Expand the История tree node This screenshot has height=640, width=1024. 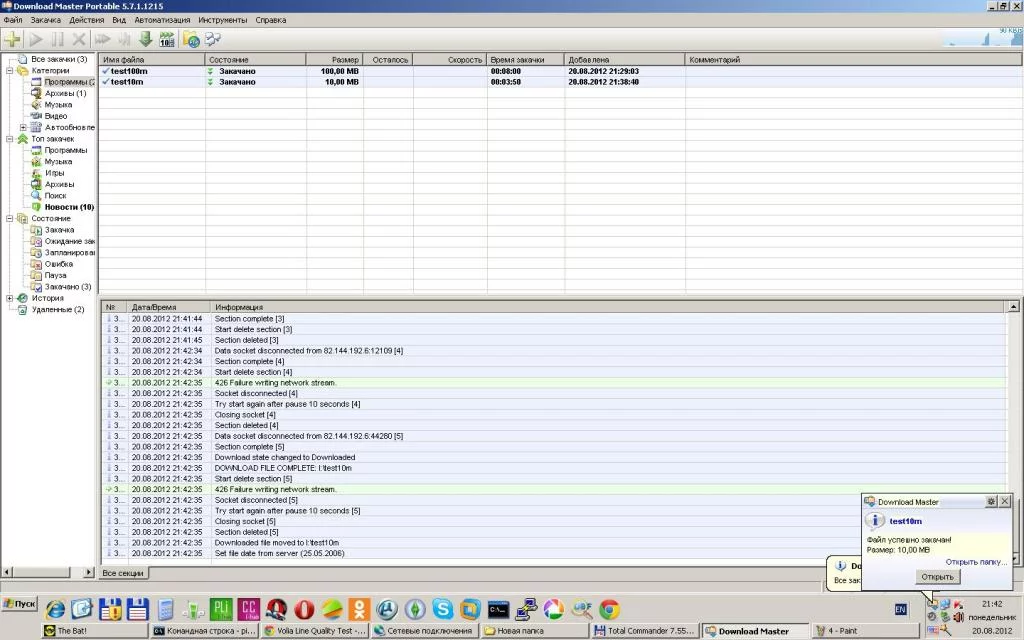point(10,298)
